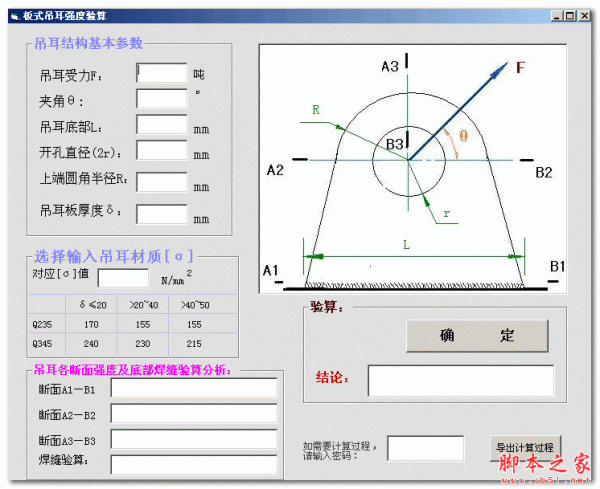Focus the password field for 计算过程
This screenshot has width=600, height=489.
(x=426, y=448)
